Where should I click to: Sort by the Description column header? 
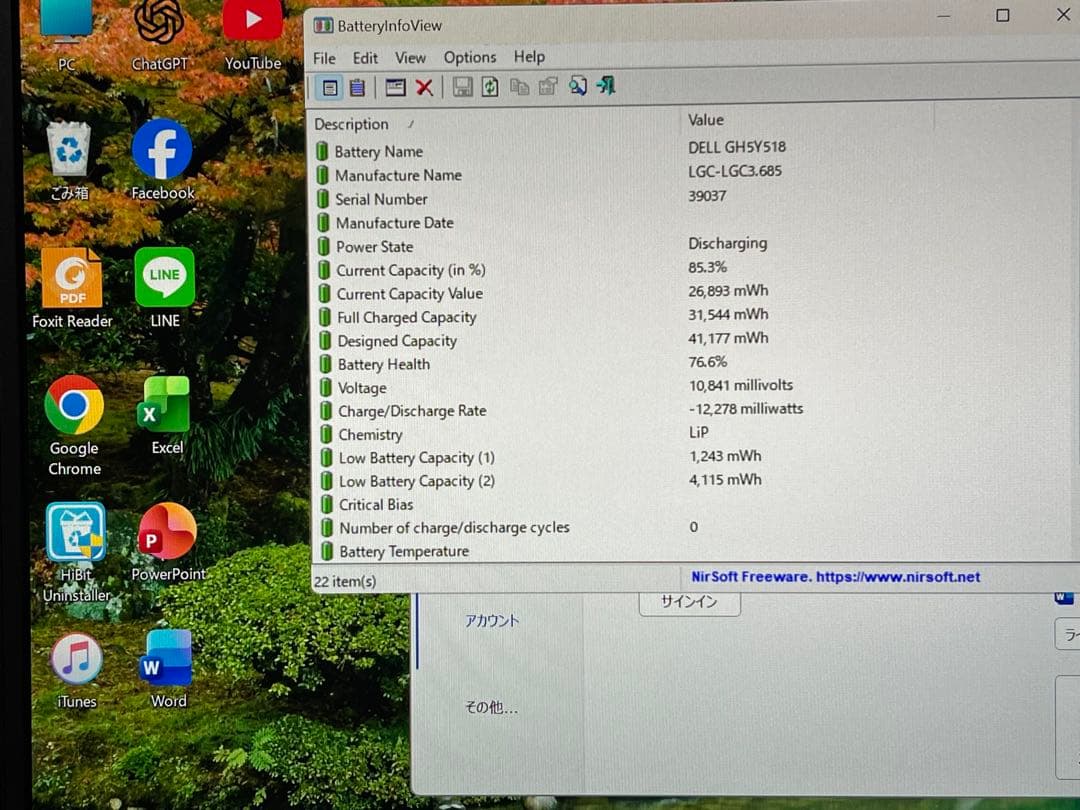point(351,123)
